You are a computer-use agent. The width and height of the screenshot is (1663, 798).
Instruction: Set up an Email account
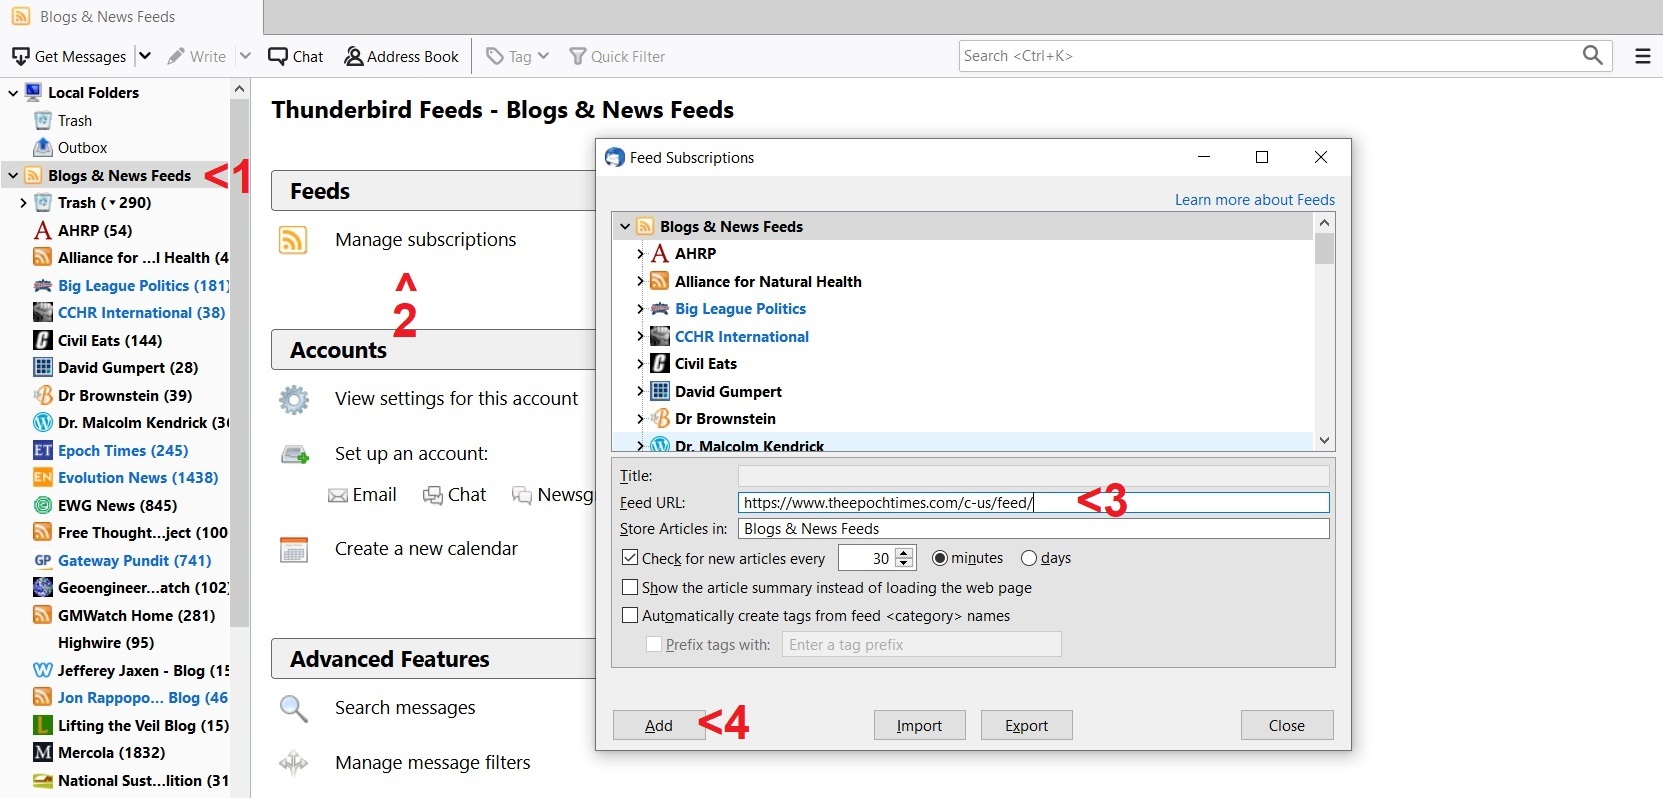coord(363,495)
